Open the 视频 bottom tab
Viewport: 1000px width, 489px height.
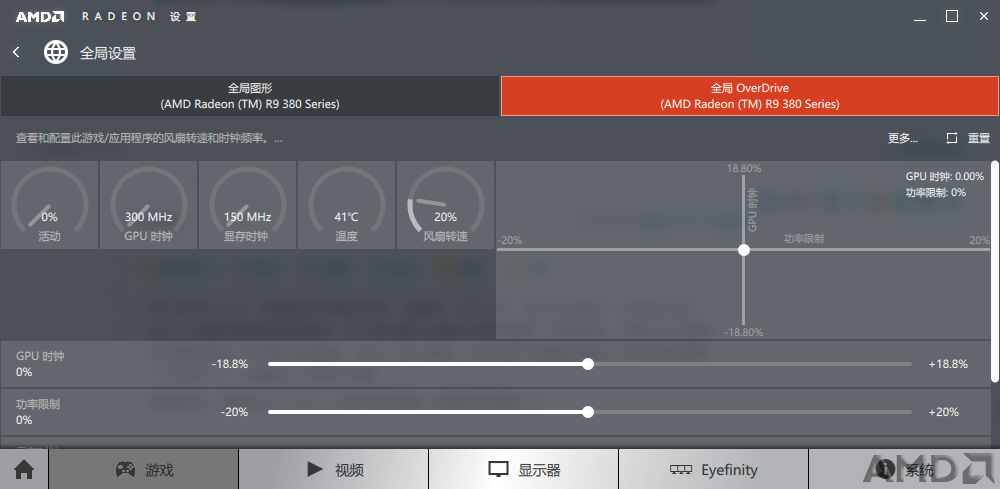[x=334, y=470]
